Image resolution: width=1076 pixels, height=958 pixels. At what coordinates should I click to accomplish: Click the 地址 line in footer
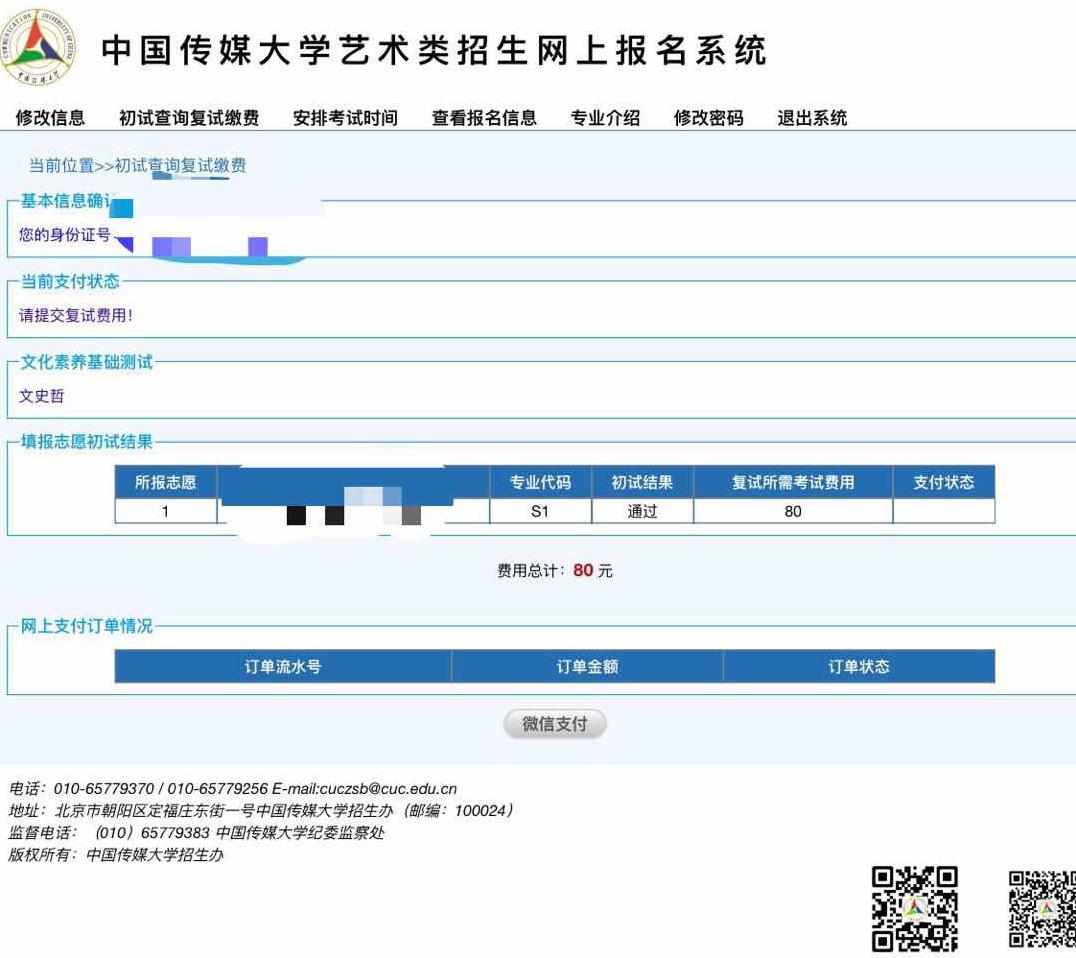(261, 811)
